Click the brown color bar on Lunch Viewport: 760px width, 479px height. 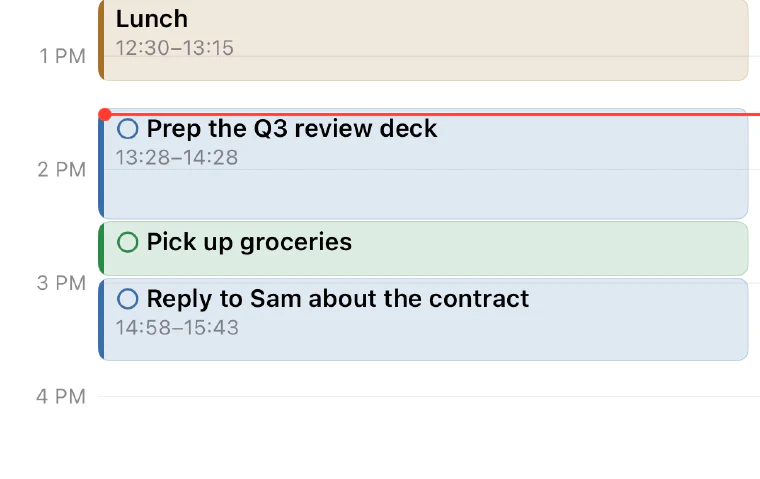pyautogui.click(x=101, y=40)
